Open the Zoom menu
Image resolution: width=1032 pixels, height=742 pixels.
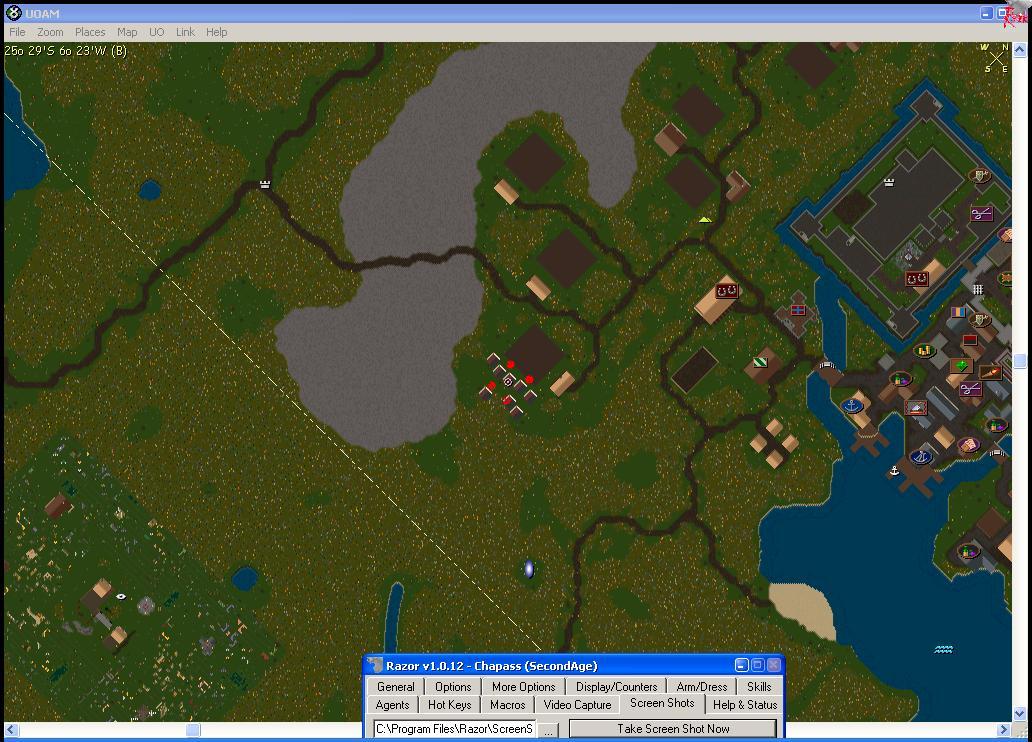tap(50, 32)
